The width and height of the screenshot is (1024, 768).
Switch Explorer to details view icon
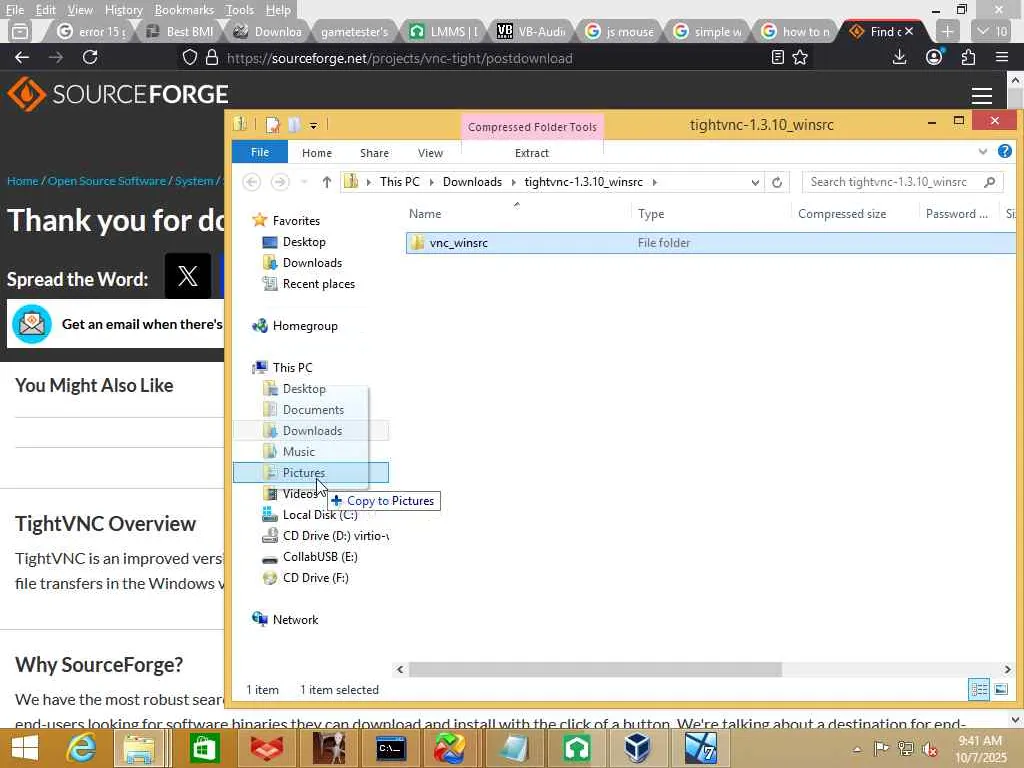979,689
